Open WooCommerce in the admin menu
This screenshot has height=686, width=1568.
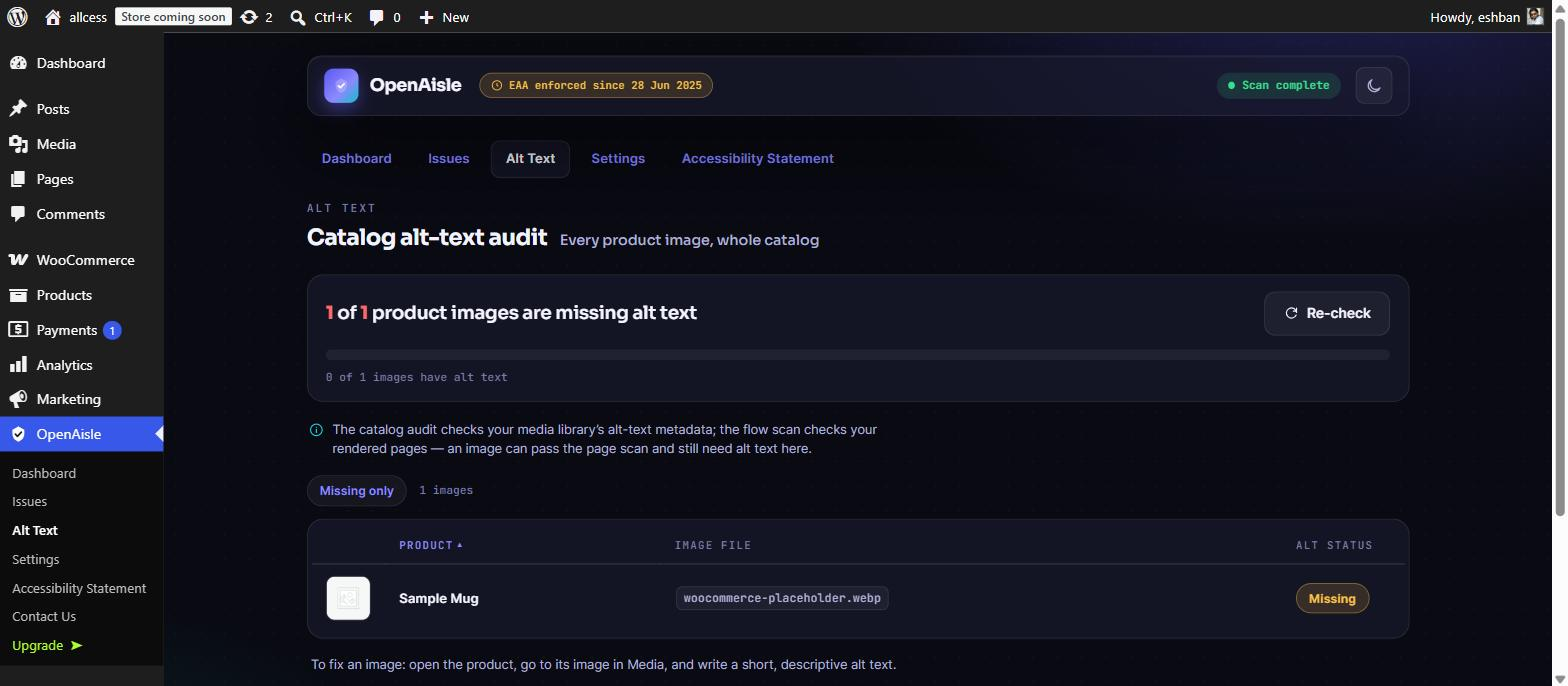click(x=85, y=260)
